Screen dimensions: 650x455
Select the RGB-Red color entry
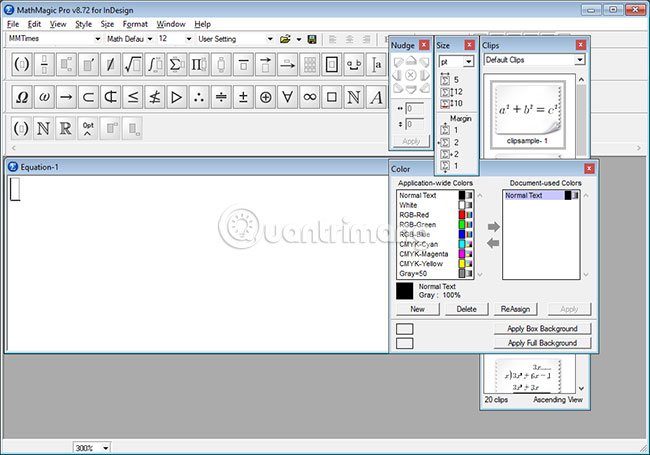(x=435, y=215)
